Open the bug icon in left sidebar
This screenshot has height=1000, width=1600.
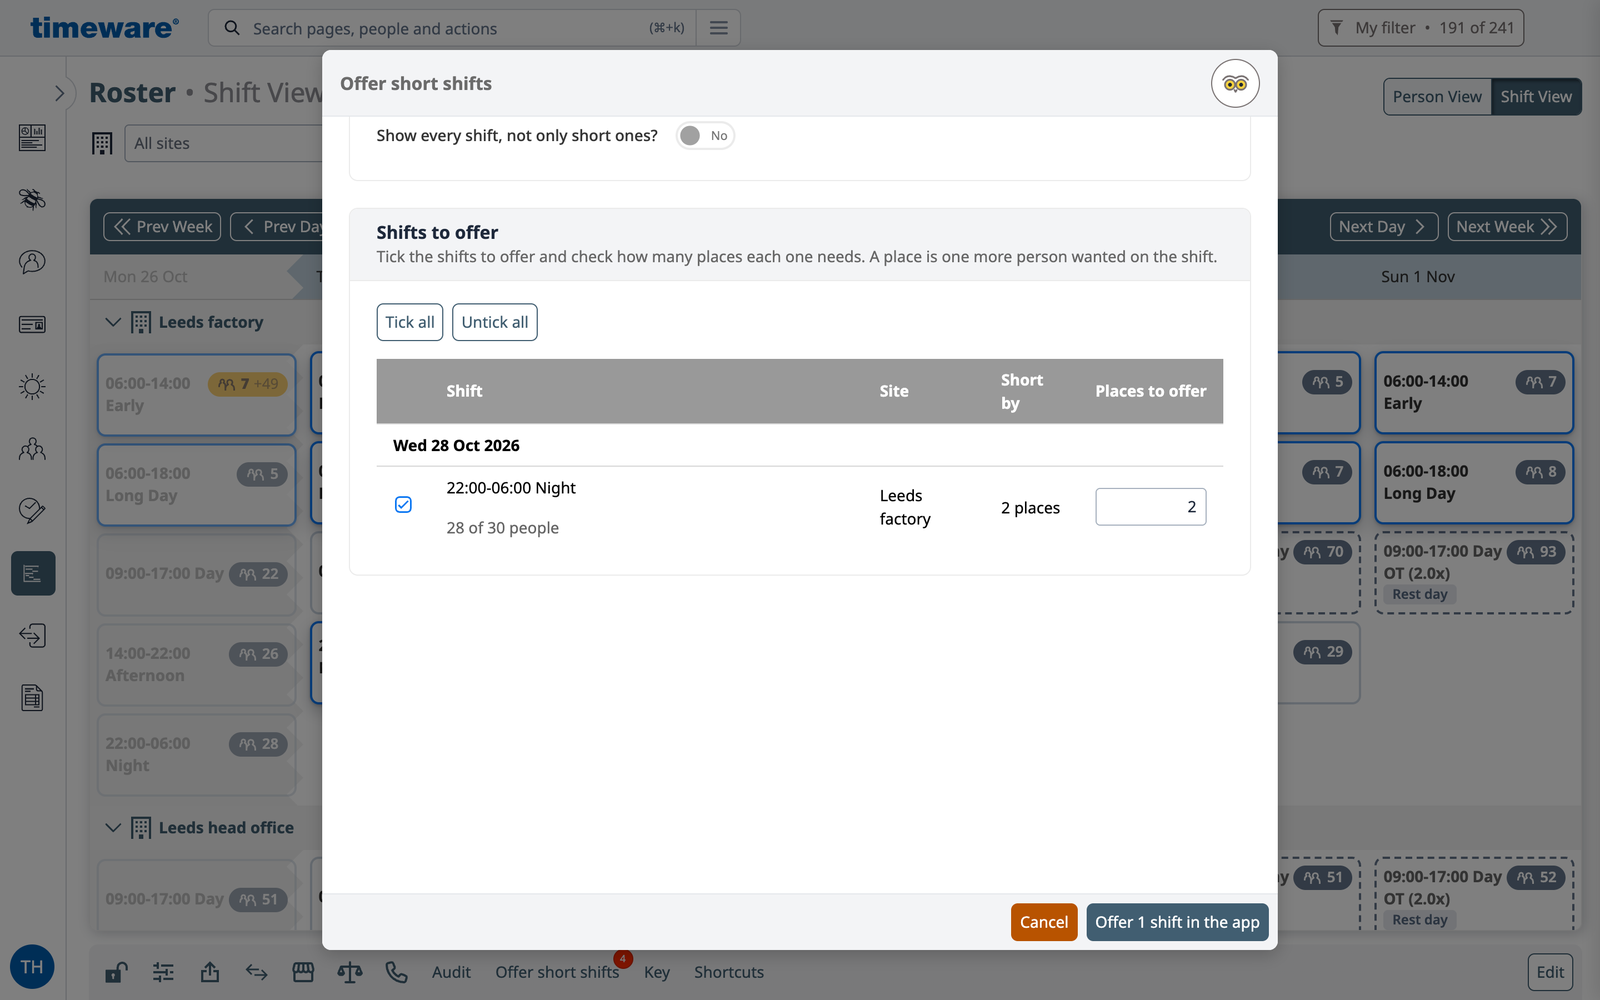coord(32,199)
